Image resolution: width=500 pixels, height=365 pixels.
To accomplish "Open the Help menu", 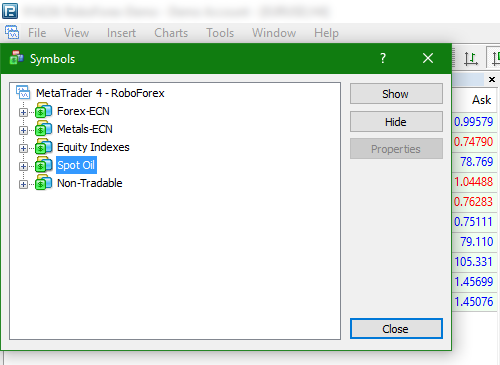I will tap(326, 33).
